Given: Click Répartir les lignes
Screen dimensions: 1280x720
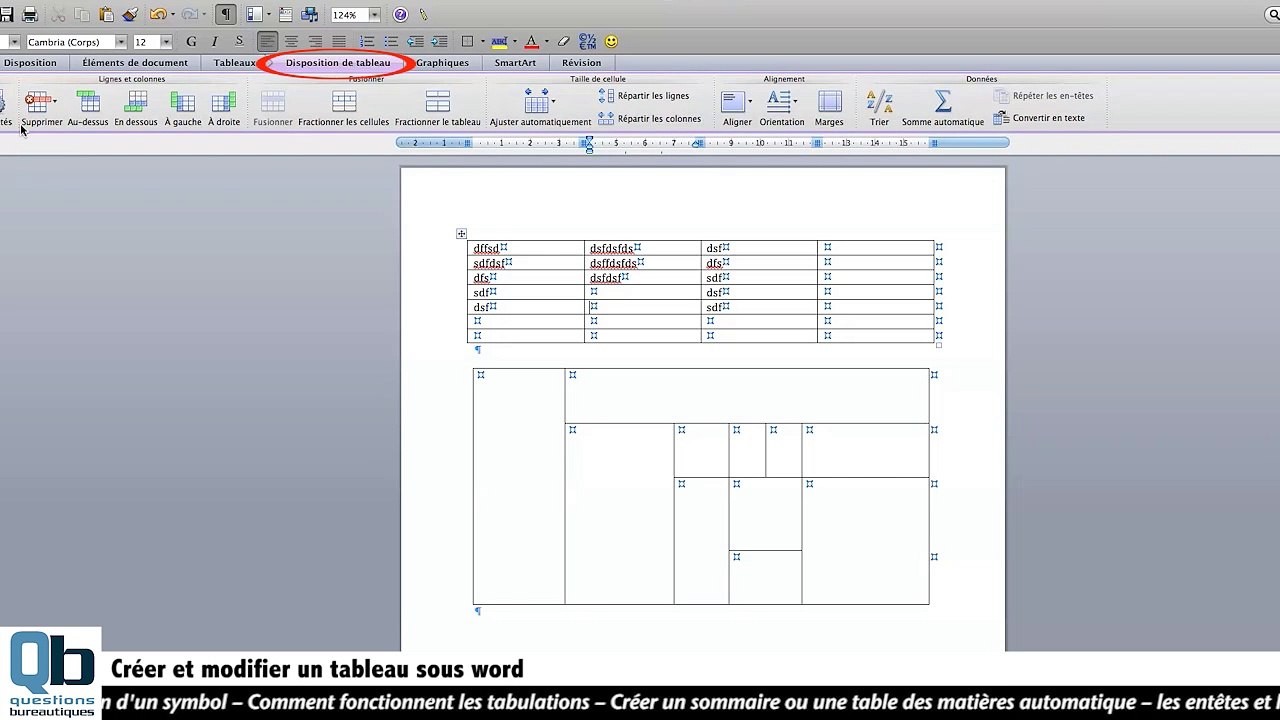Looking at the screenshot, I should click(644, 96).
